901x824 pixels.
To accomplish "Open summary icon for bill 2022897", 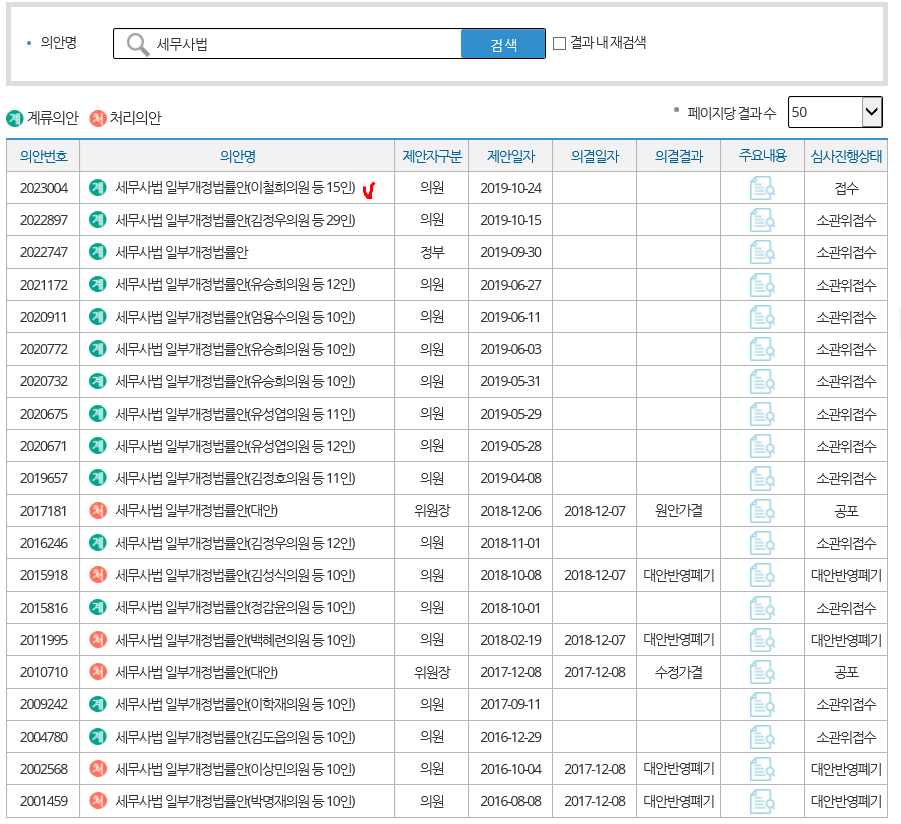I will 762,220.
